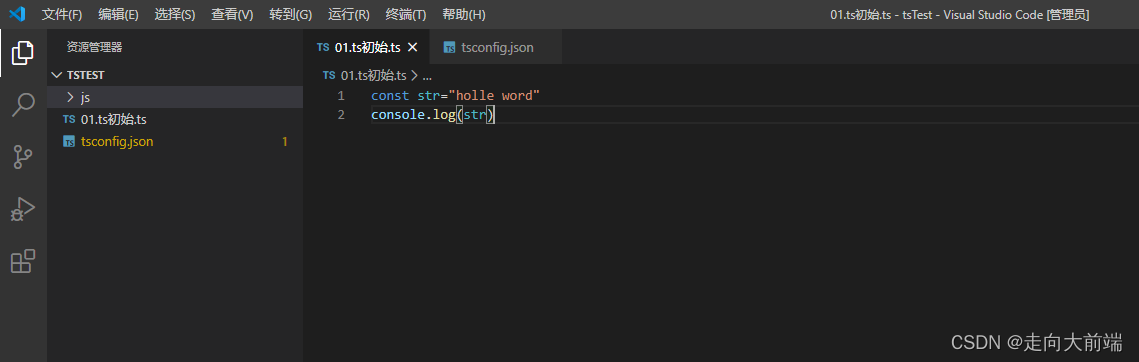Click the "holle word" string in code
1139x362 pixels.
coord(495,96)
